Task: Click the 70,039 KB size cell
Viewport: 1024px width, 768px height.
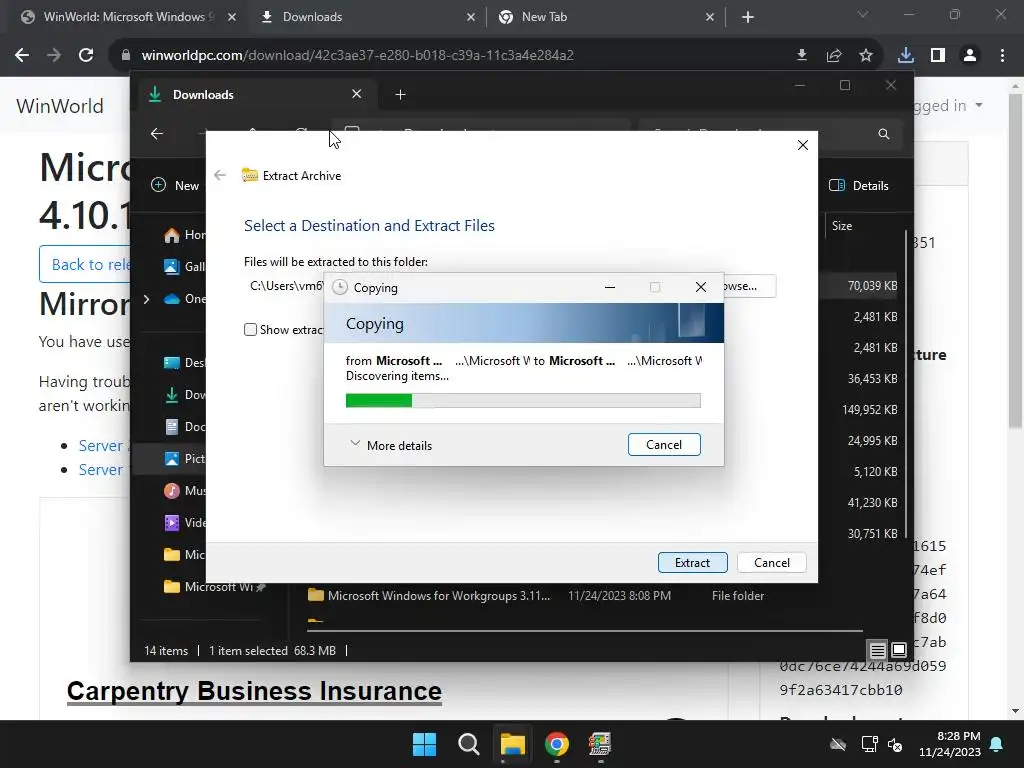Action: click(x=872, y=286)
